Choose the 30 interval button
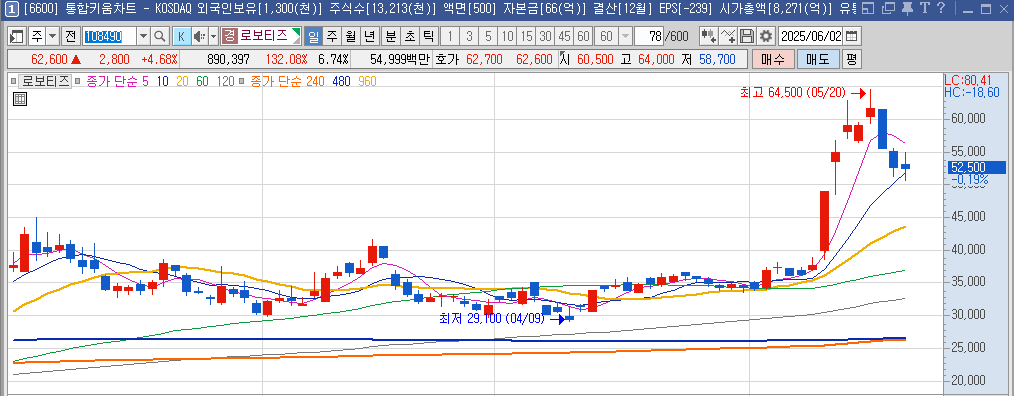Screen dimensions: 1014x396 pos(546,36)
